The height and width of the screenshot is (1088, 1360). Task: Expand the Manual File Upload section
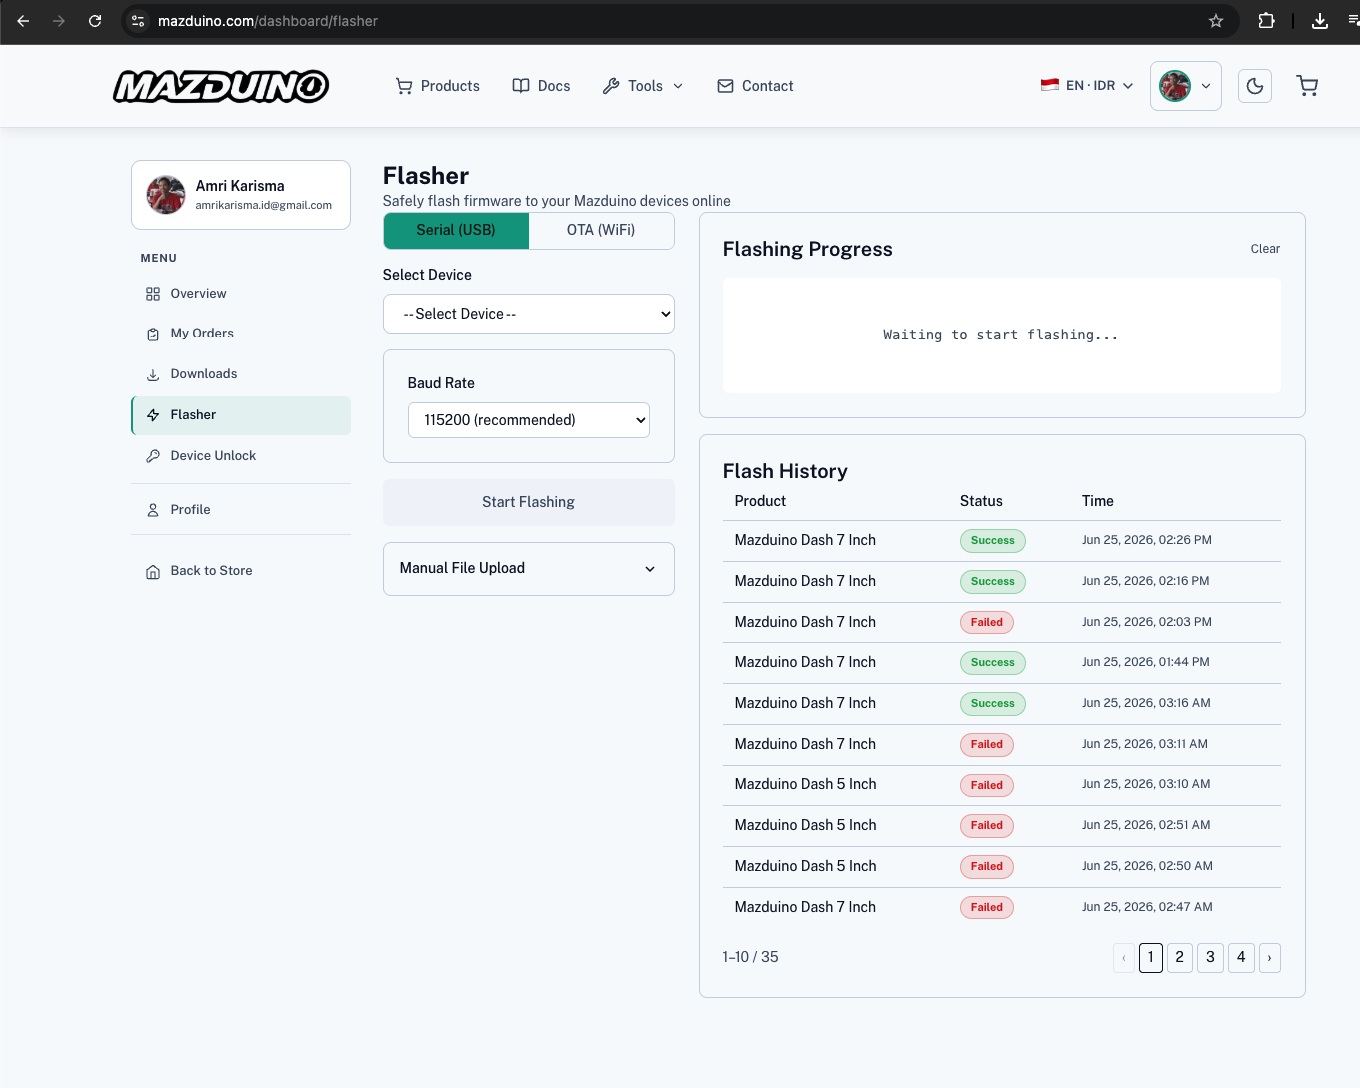point(529,568)
